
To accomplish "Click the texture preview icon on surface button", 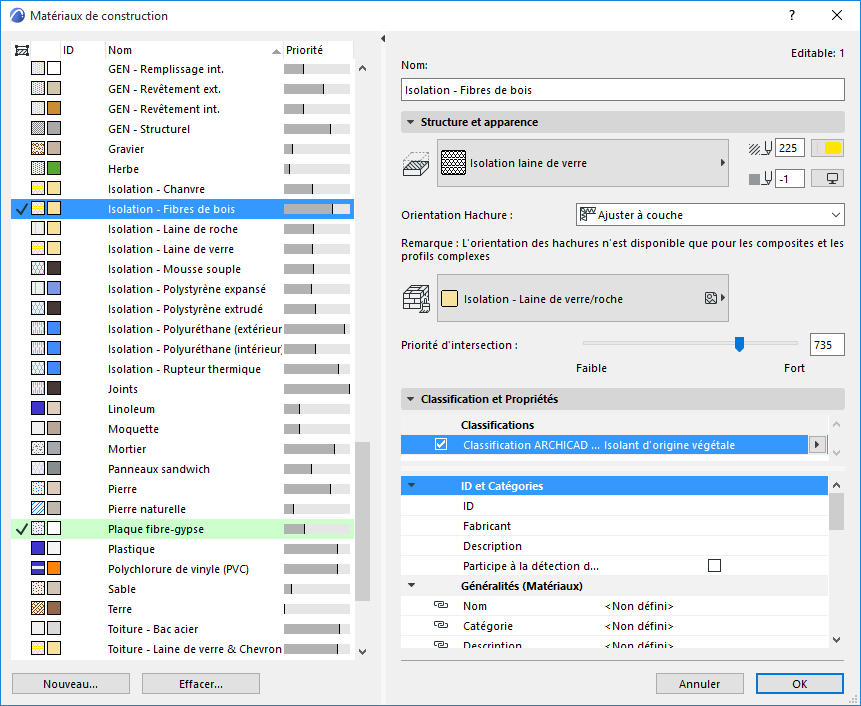I will 711,298.
